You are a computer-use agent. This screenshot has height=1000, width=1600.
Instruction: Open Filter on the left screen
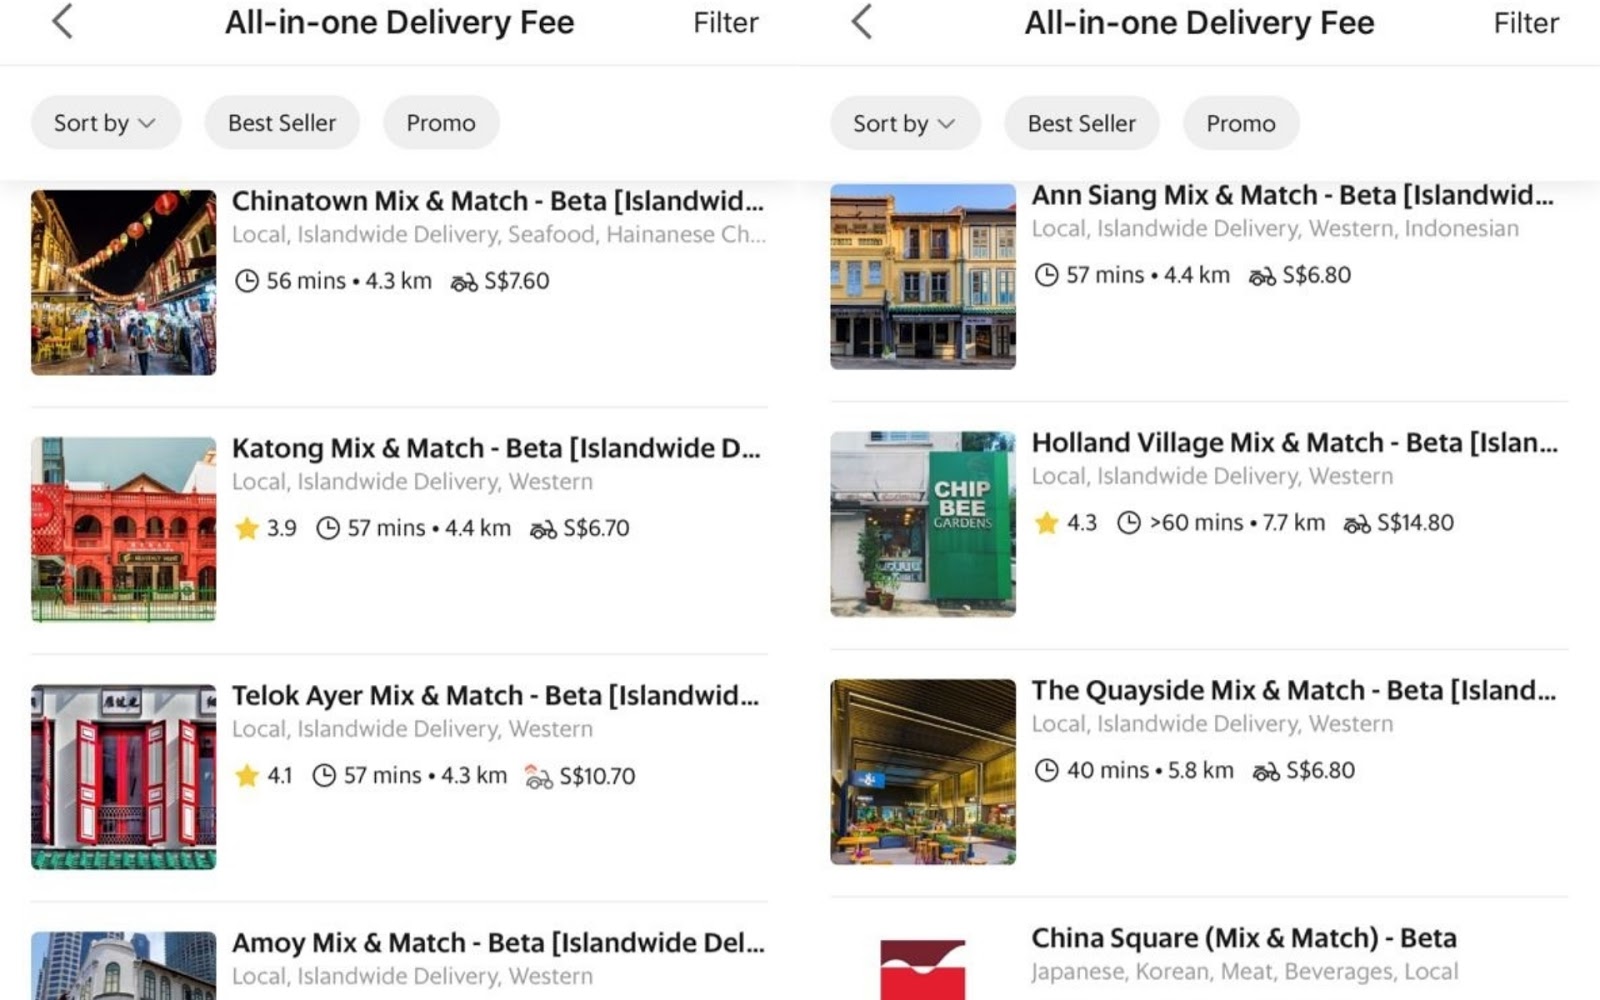pyautogui.click(x=726, y=22)
